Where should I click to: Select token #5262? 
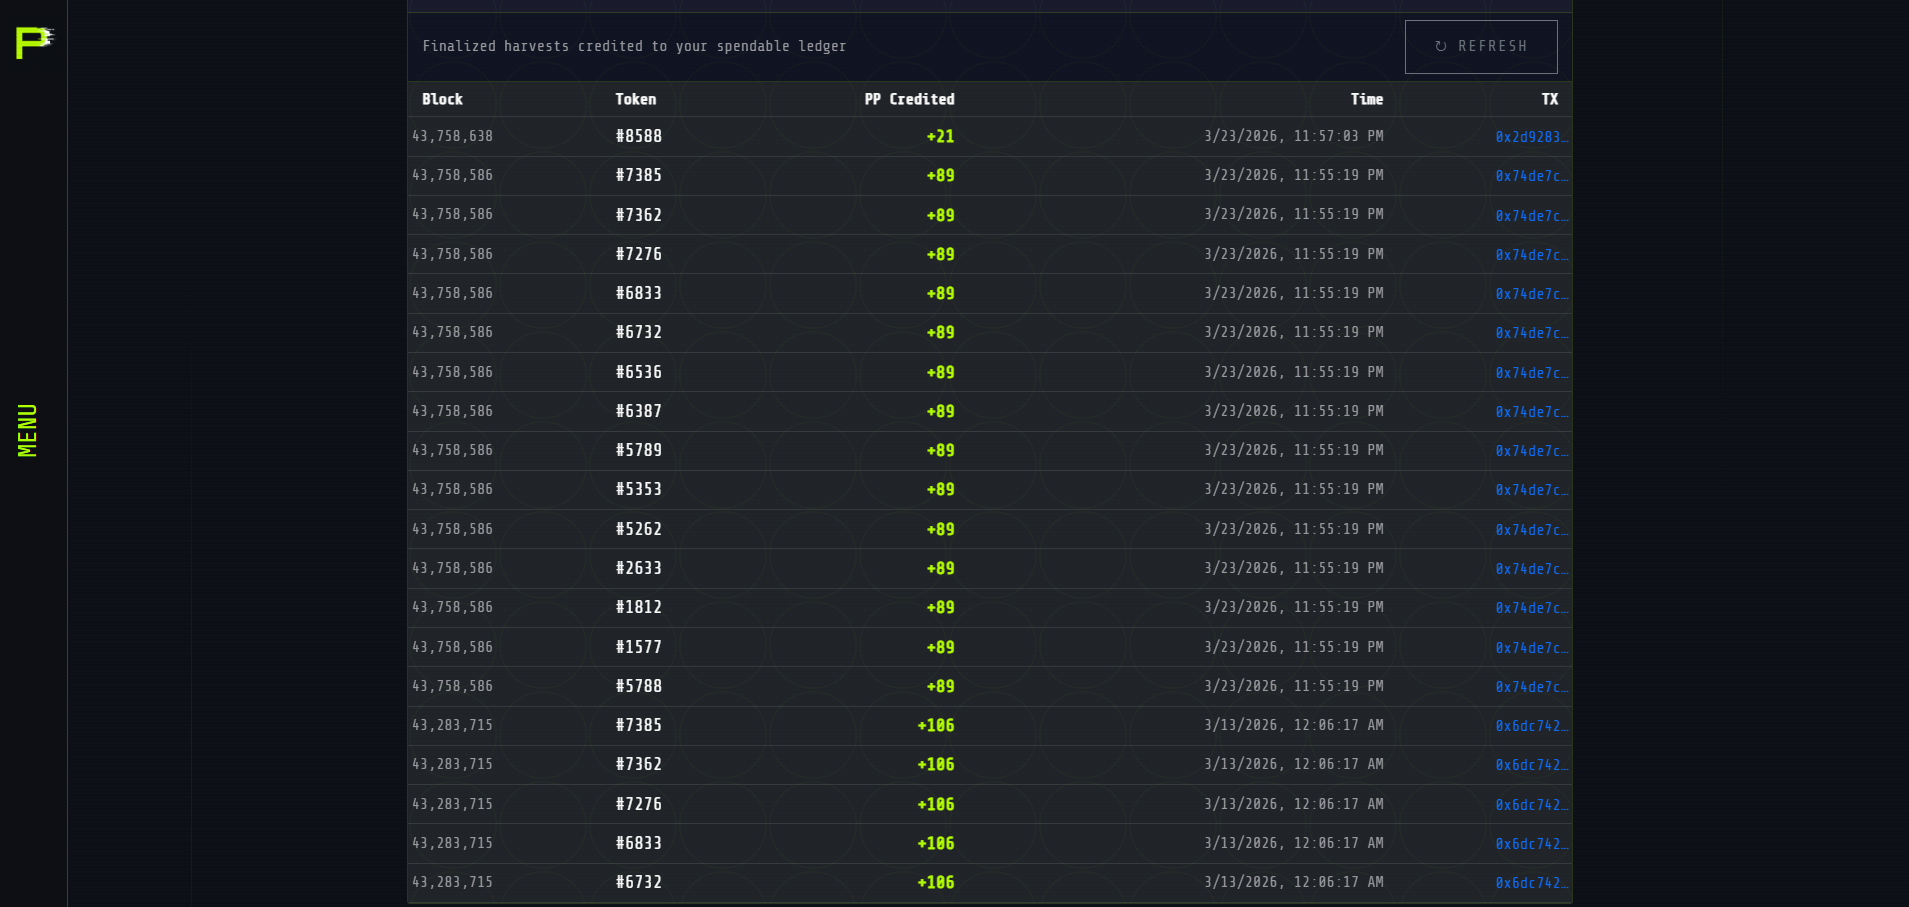[639, 529]
